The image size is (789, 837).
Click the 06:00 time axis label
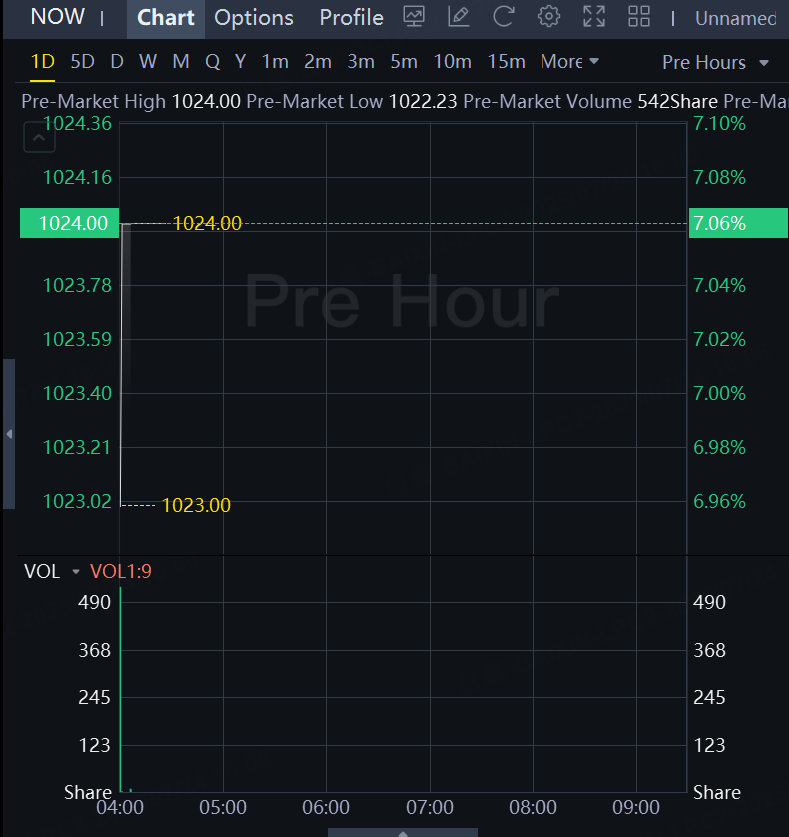pyautogui.click(x=326, y=807)
